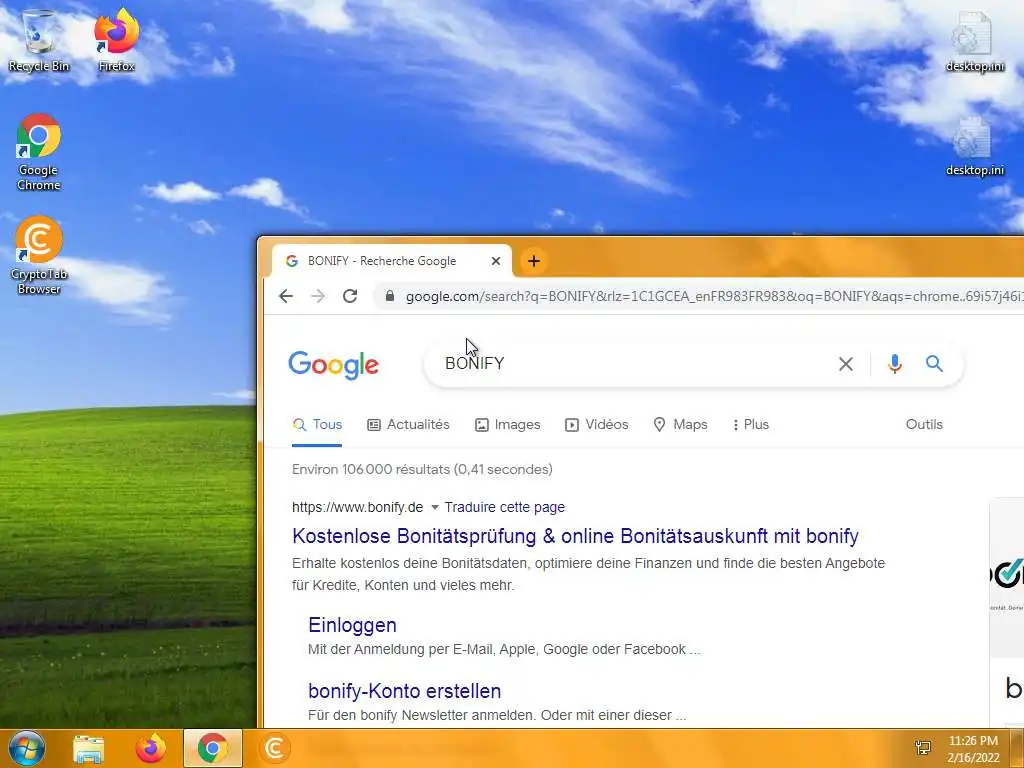Click the browser forward arrow
This screenshot has width=1024, height=768.
[x=318, y=296]
